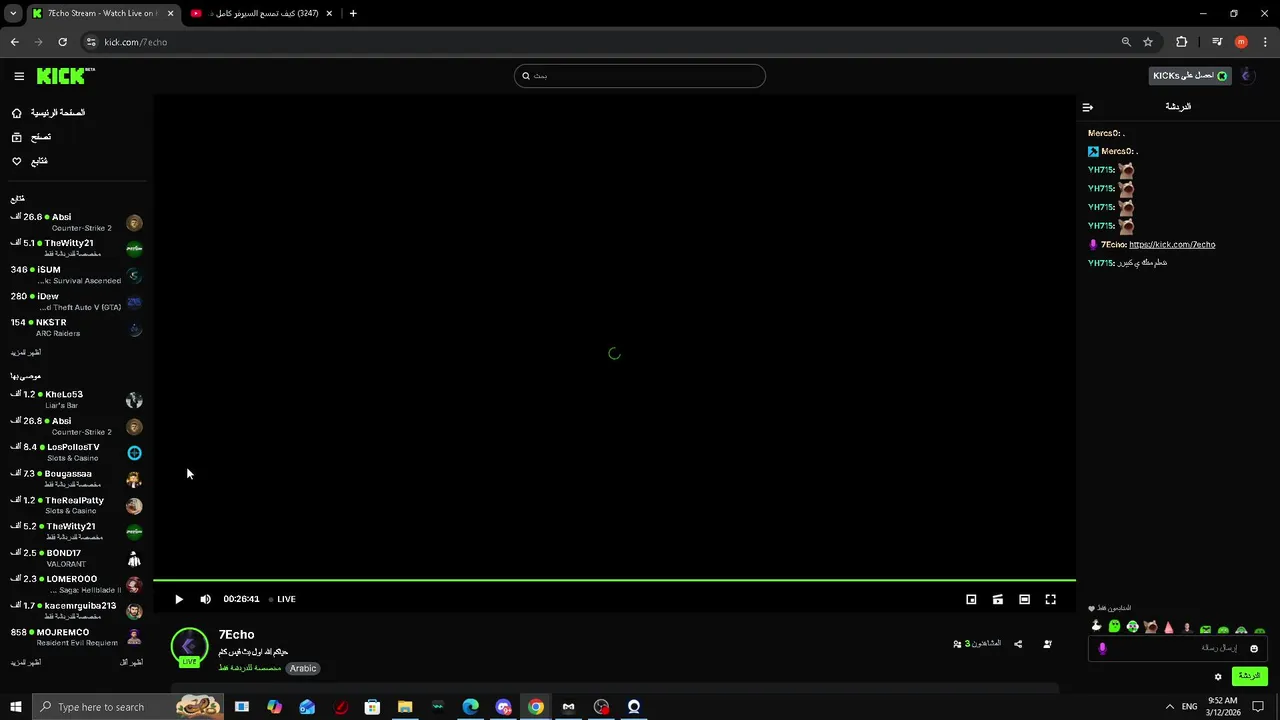This screenshot has width=1280, height=720.
Task: Click the Kick search box
Action: [640, 76]
